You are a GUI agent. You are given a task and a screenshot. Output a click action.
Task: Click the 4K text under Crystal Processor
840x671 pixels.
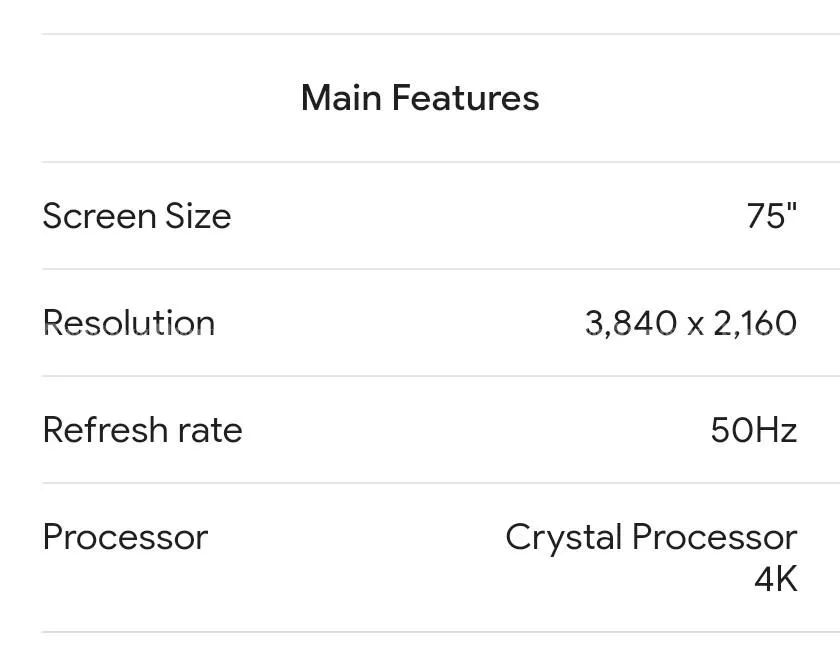pos(776,579)
